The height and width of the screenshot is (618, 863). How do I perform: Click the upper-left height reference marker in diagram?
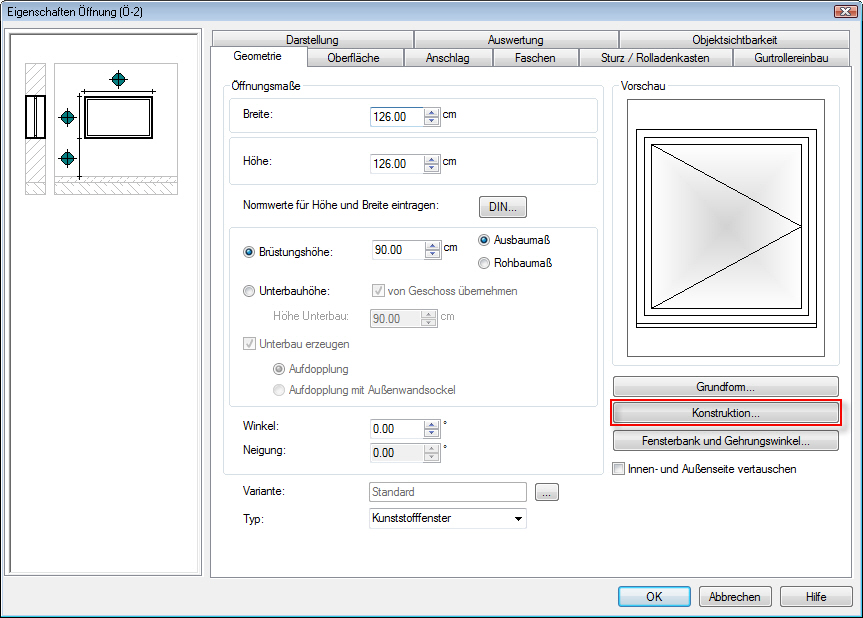pos(67,117)
